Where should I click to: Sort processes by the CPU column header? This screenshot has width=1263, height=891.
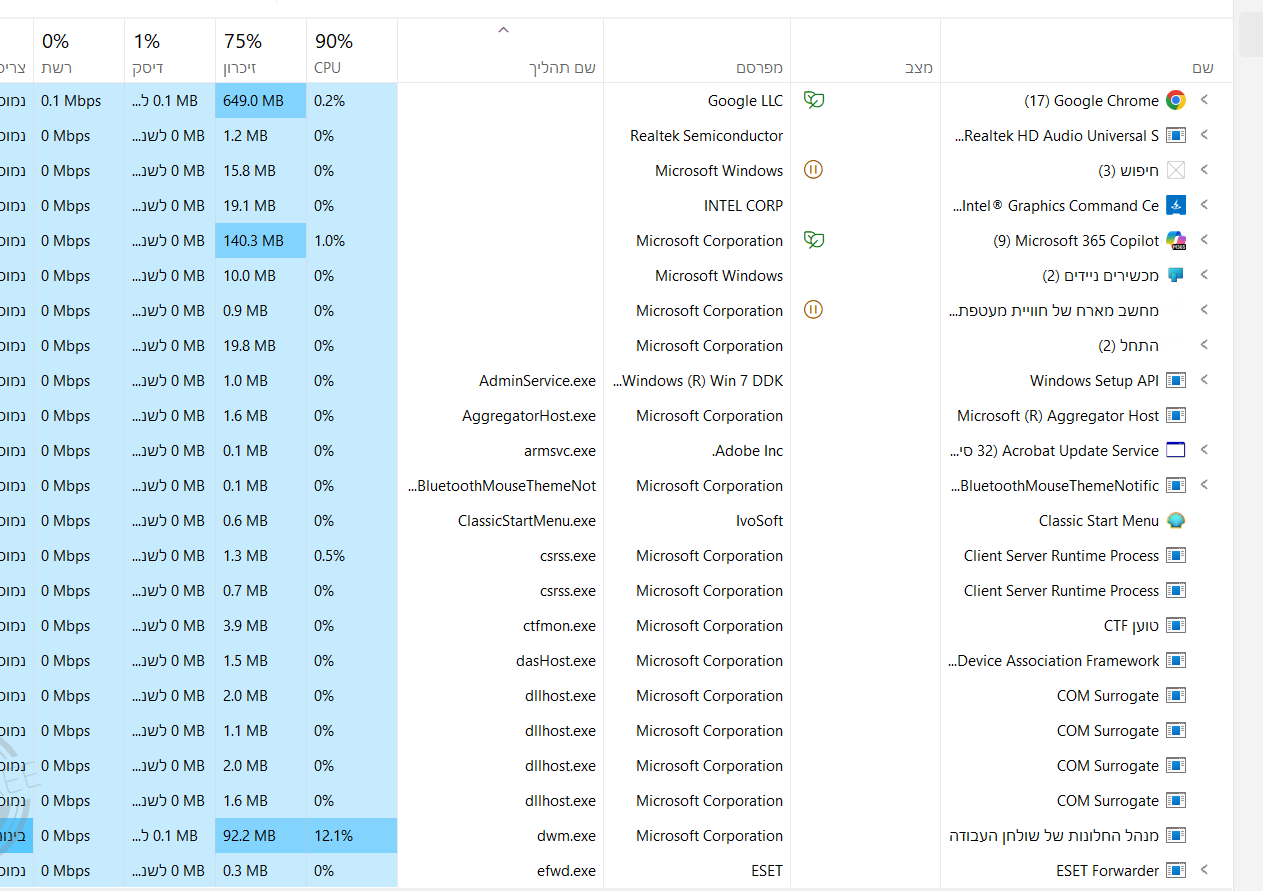click(352, 51)
